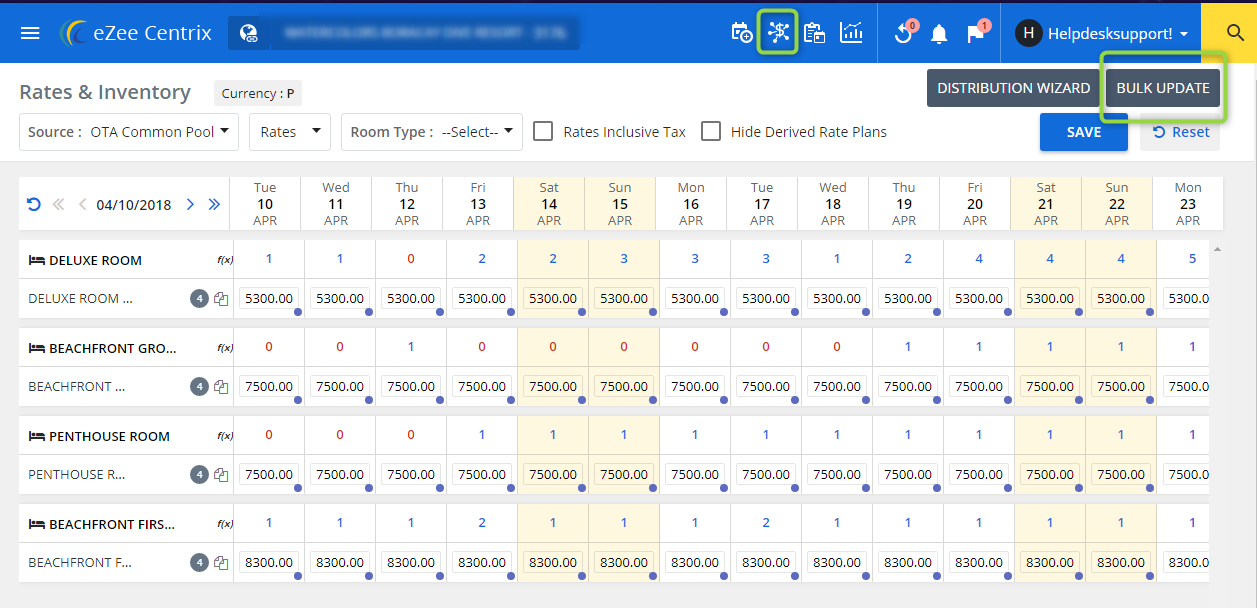Click the copy icon in BEACHFRONT 7500 rate row
Viewport: 1257px width, 608px height.
click(x=221, y=387)
